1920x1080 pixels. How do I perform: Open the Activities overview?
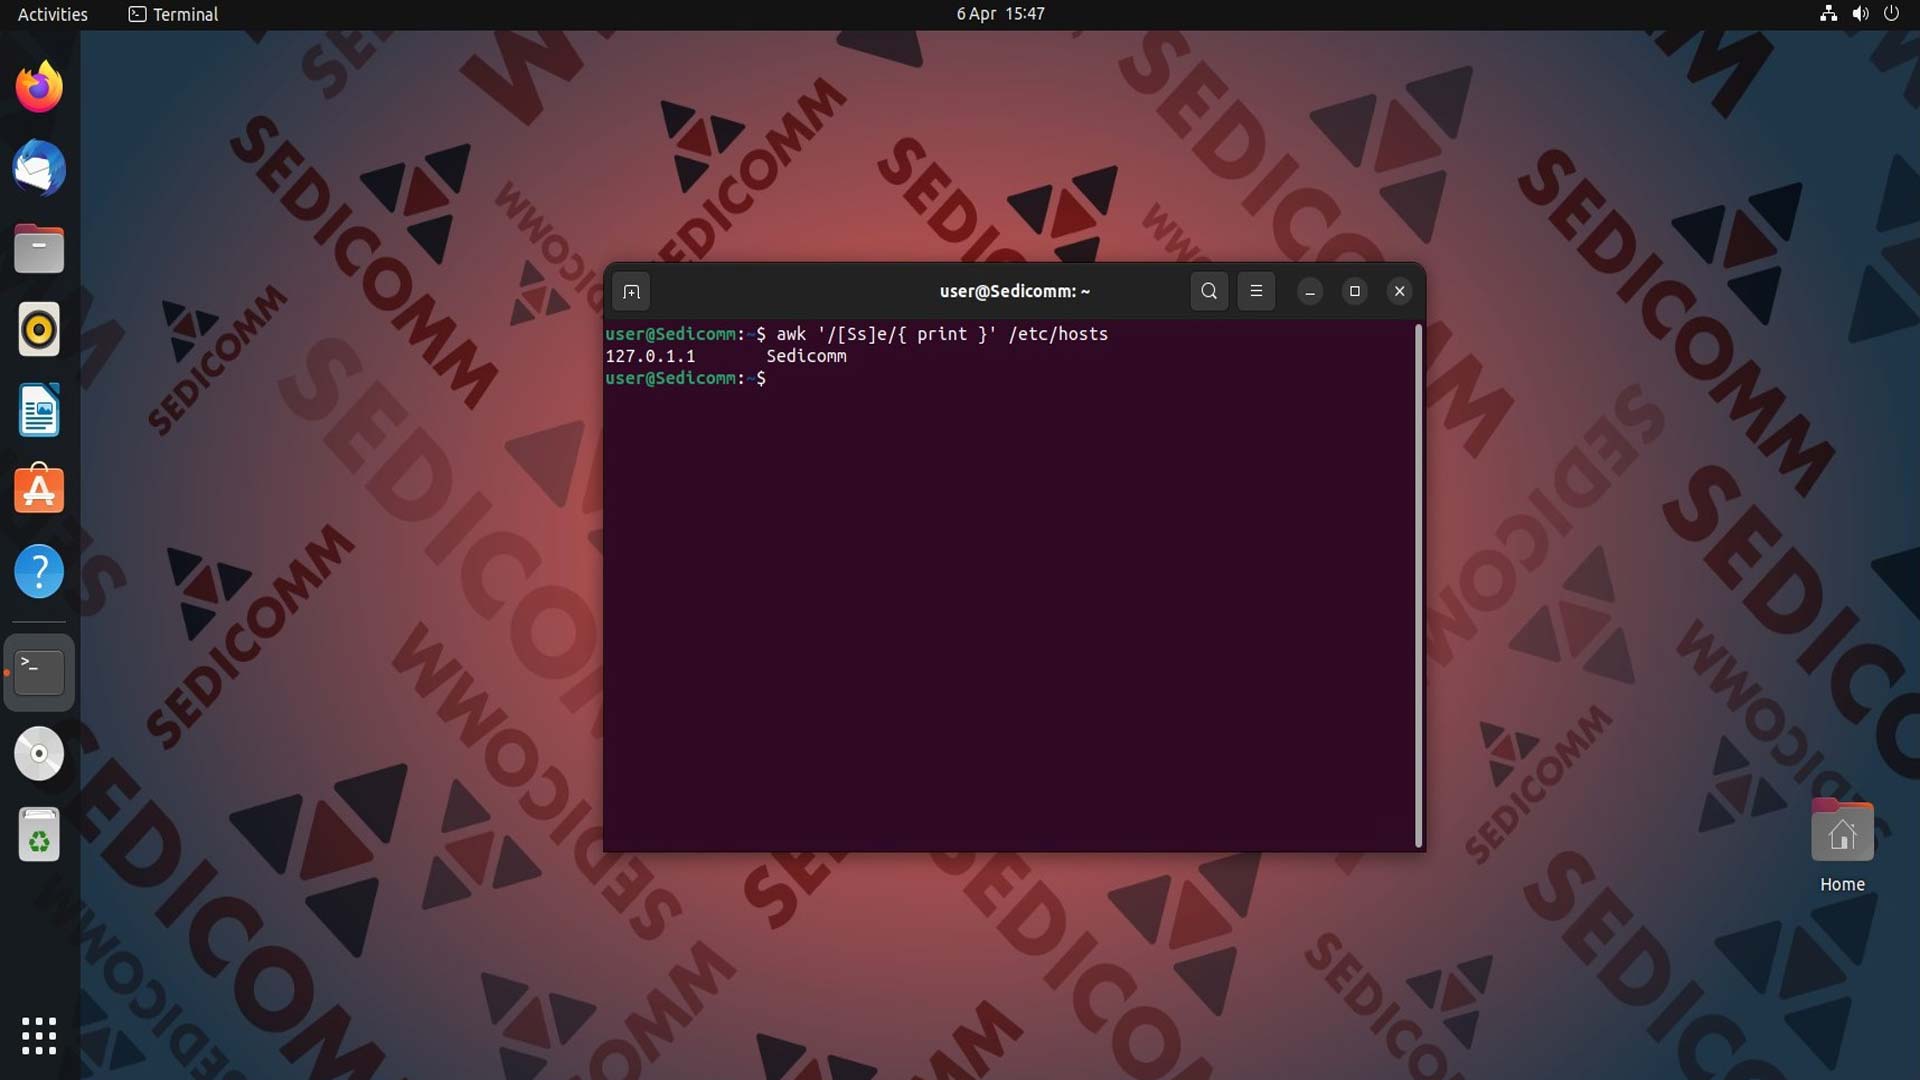(x=53, y=14)
